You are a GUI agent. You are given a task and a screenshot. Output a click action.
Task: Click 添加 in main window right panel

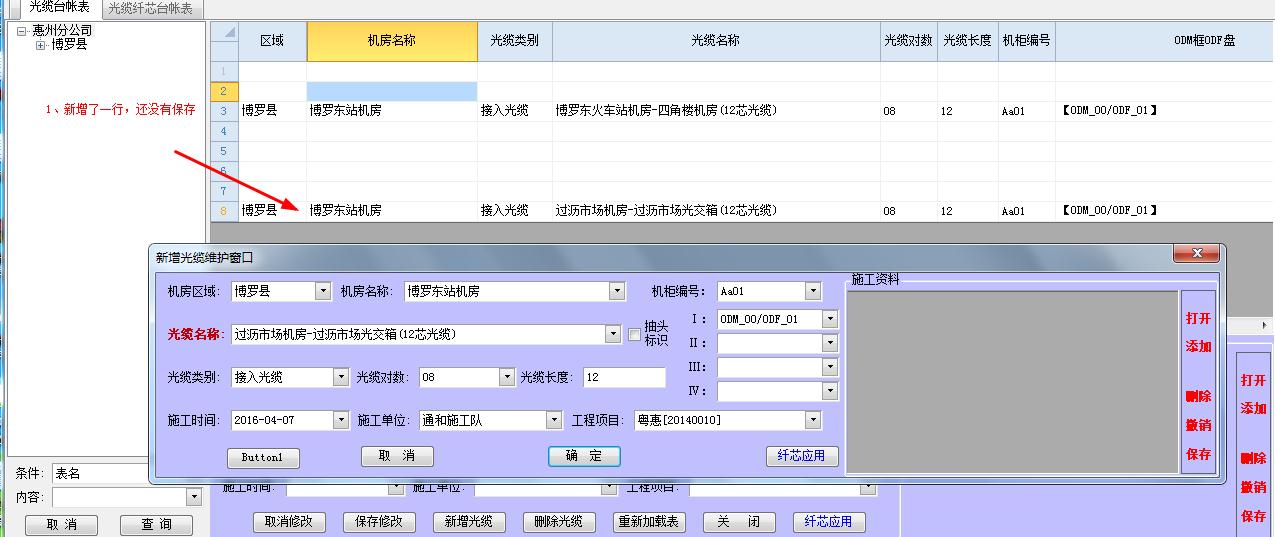coord(1253,408)
